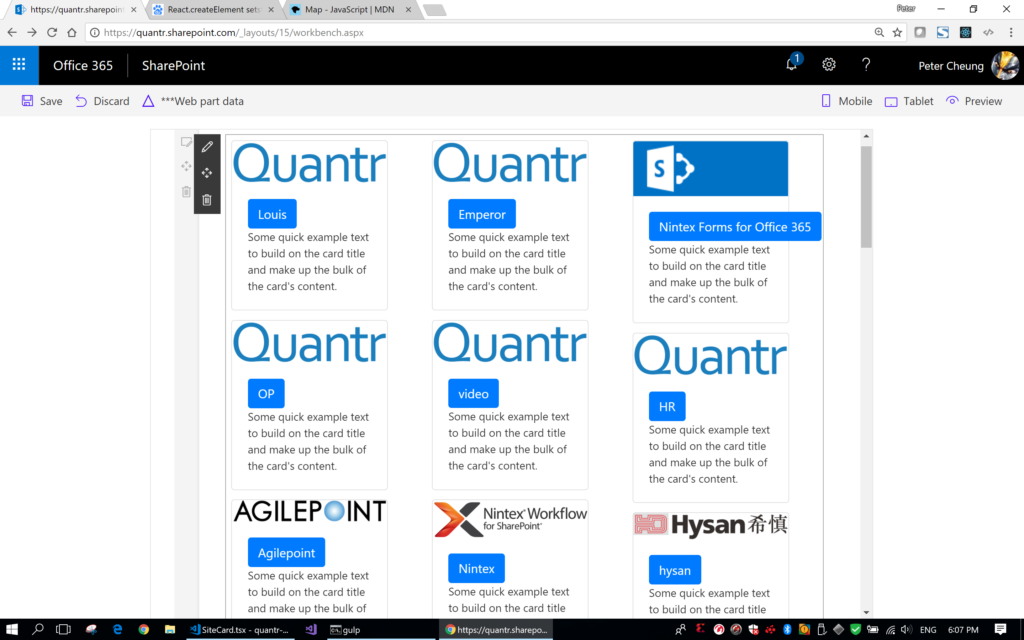This screenshot has height=640, width=1024.
Task: Open Visual Studio from the taskbar
Action: [311, 630]
